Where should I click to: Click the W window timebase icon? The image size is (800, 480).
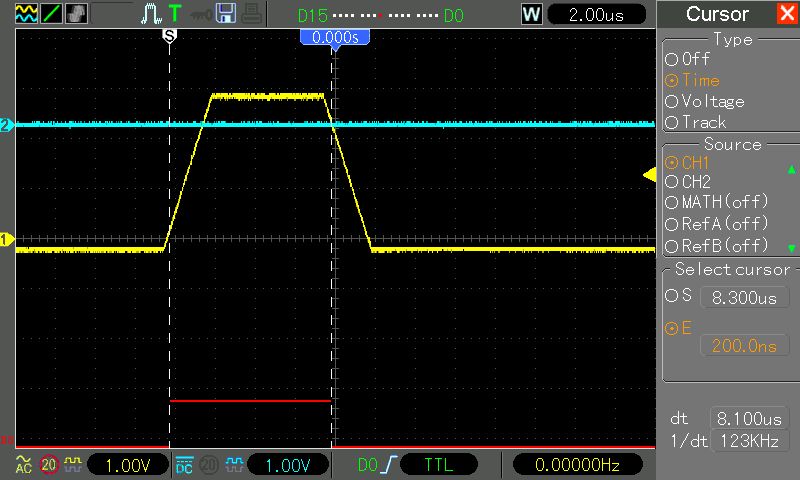[x=532, y=15]
